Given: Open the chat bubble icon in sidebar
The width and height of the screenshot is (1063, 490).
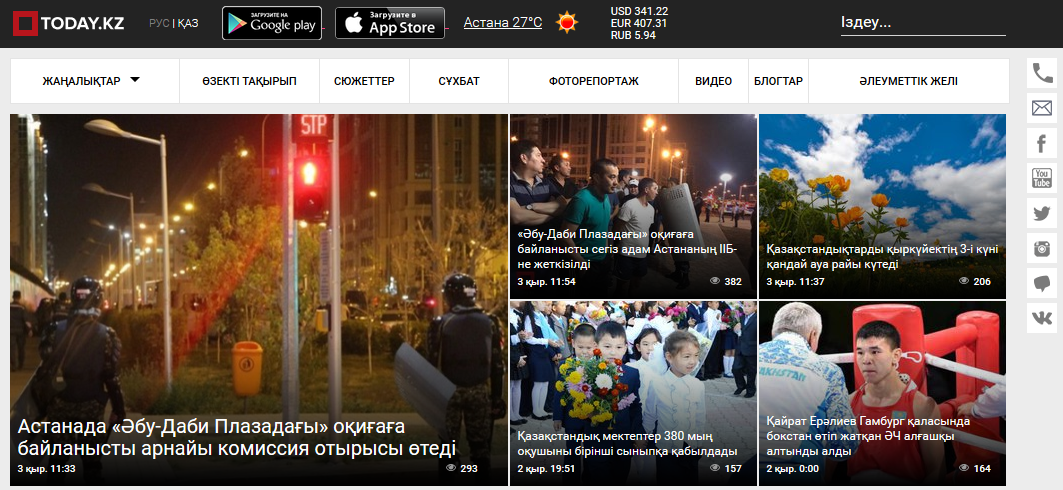Looking at the screenshot, I should pyautogui.click(x=1041, y=283).
